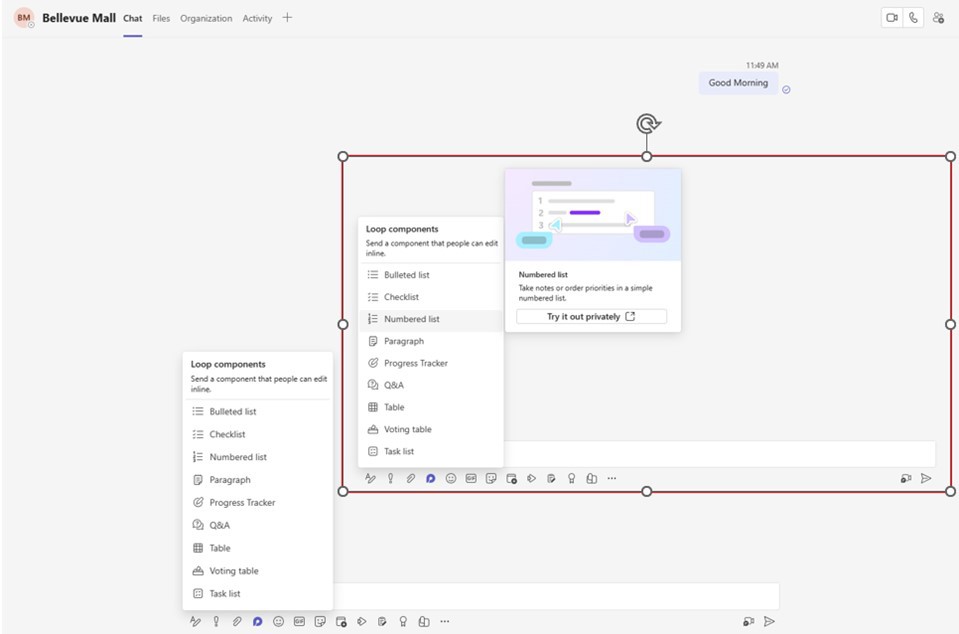Image resolution: width=959 pixels, height=634 pixels.
Task: Choose Voting table in the lower Loop menu
Action: point(257,570)
